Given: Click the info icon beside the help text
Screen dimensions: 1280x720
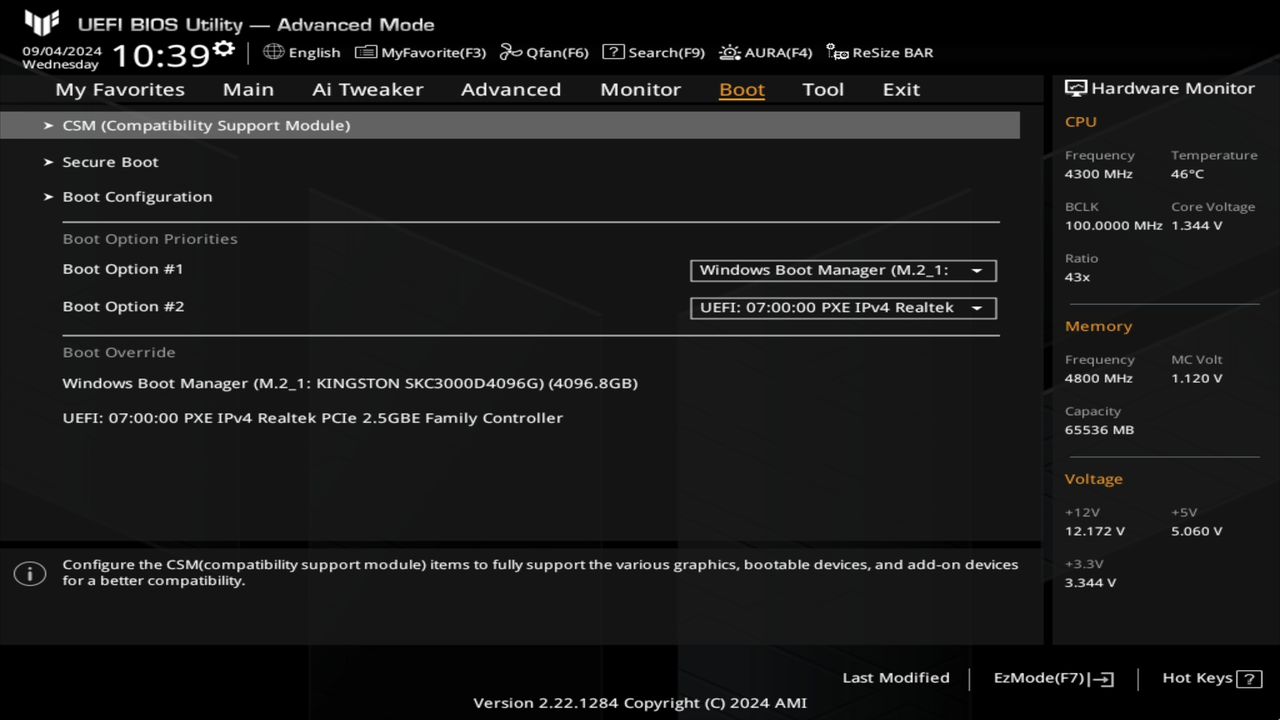Looking at the screenshot, I should (x=30, y=574).
